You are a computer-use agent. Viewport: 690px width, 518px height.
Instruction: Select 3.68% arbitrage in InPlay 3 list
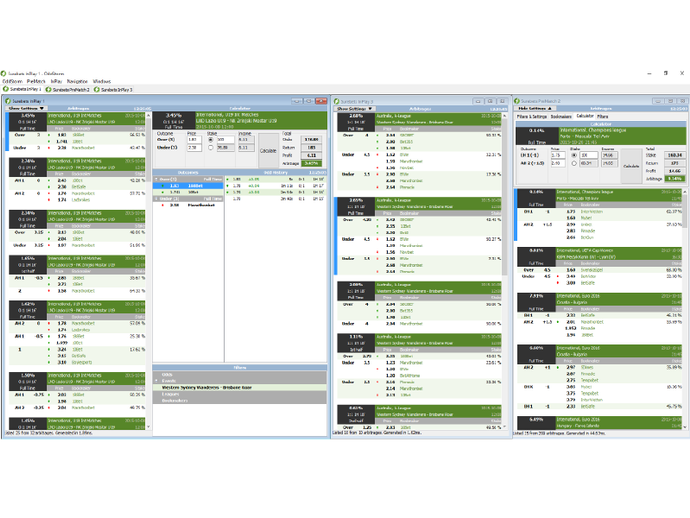419,122
